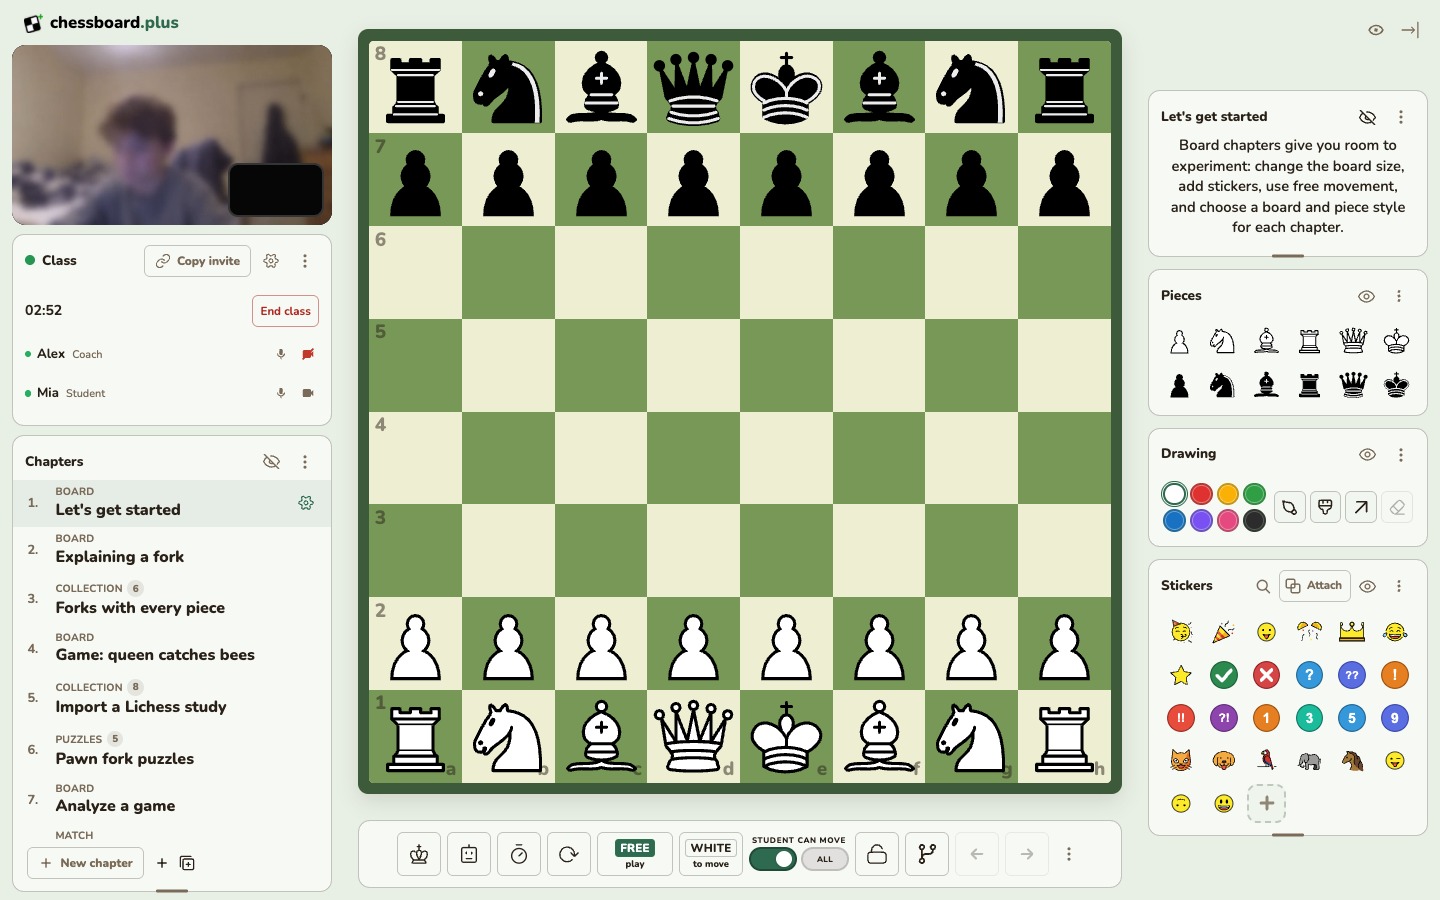Screen dimensions: 1440x900
Task: Click the open padlock icon in the toolbar
Action: [877, 854]
